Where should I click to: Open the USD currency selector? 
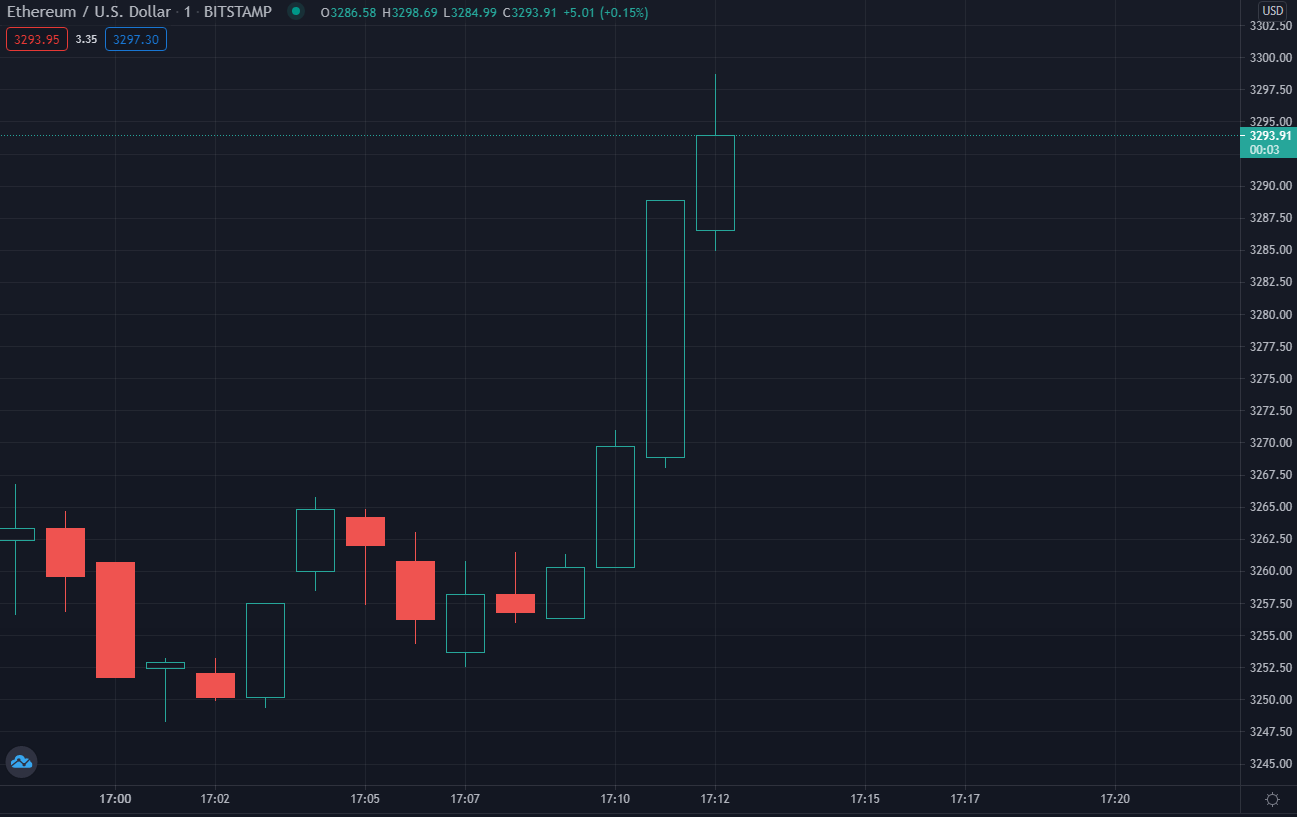coord(1272,11)
